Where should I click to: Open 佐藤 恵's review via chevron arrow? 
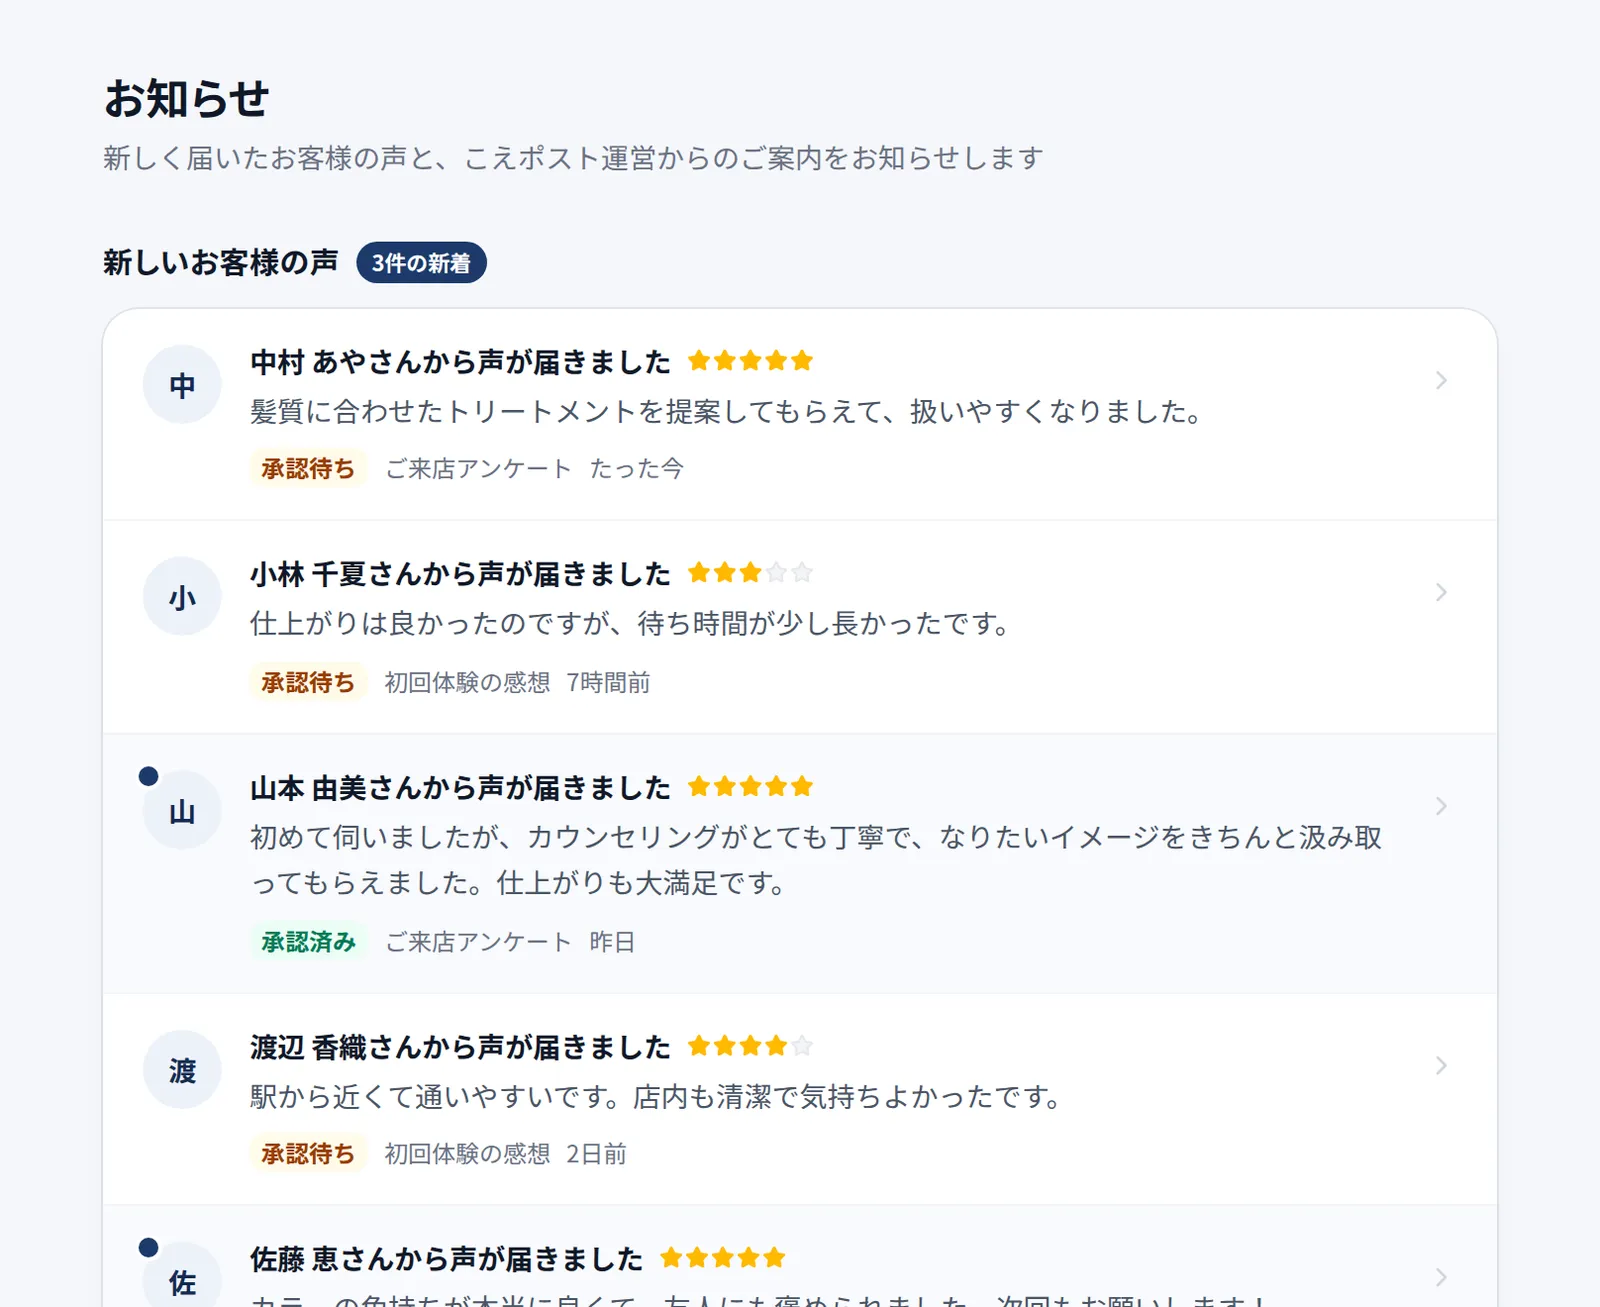[1441, 1277]
